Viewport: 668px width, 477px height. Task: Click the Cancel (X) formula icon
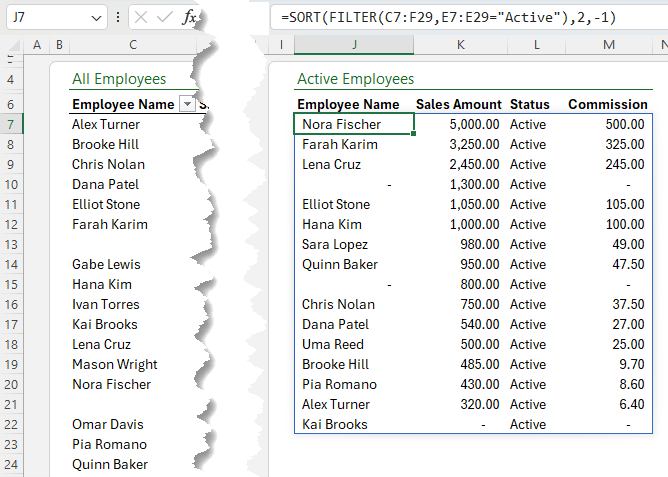coord(141,17)
